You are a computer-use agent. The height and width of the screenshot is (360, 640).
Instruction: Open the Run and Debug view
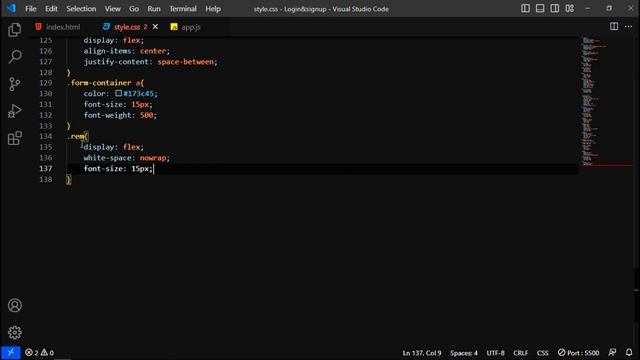coord(15,111)
